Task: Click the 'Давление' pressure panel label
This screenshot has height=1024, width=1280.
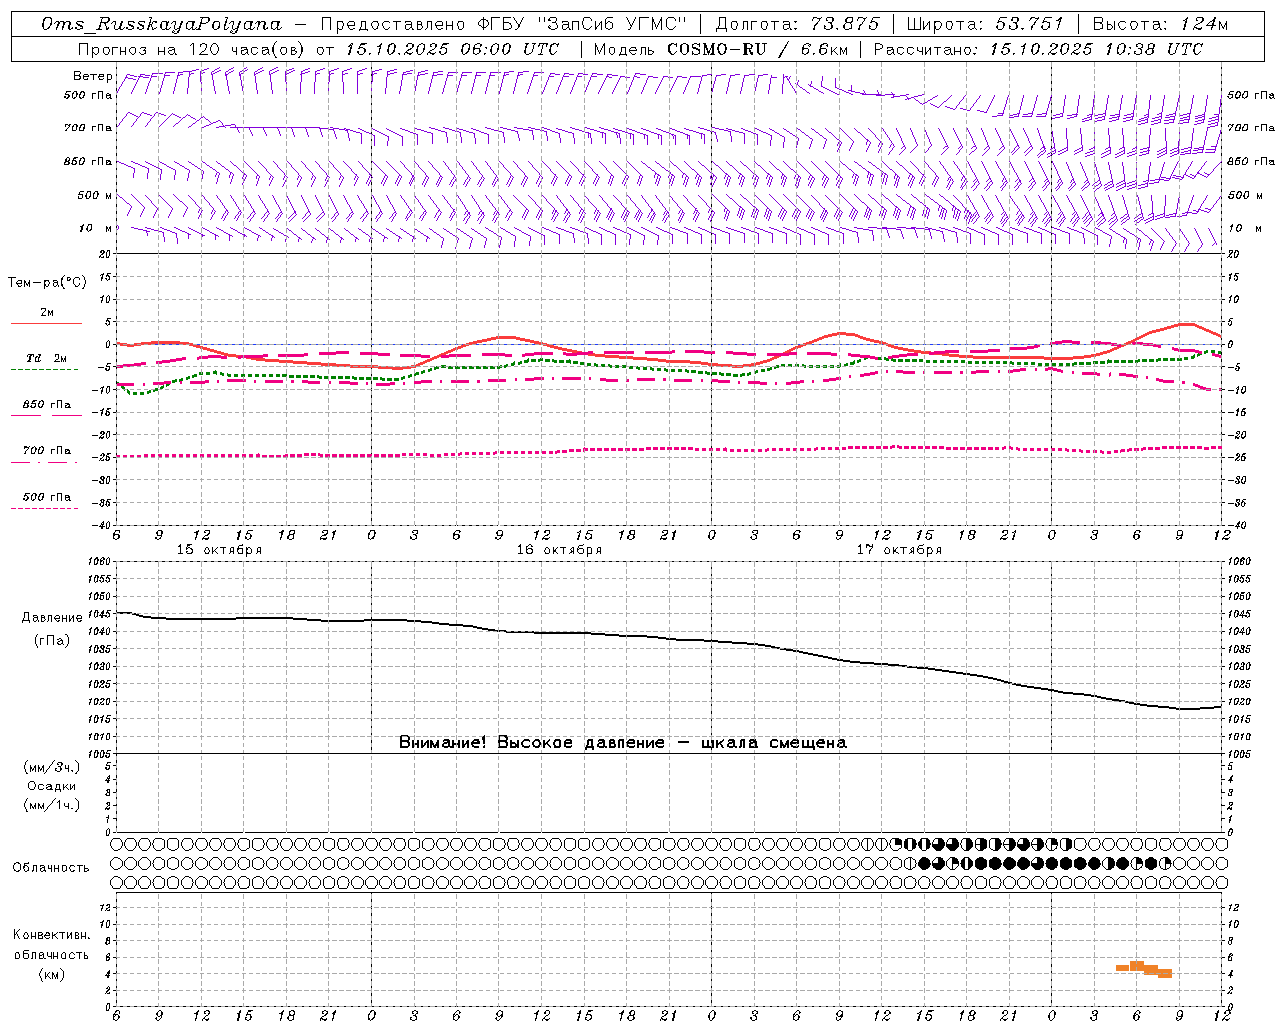Action: click(52, 618)
